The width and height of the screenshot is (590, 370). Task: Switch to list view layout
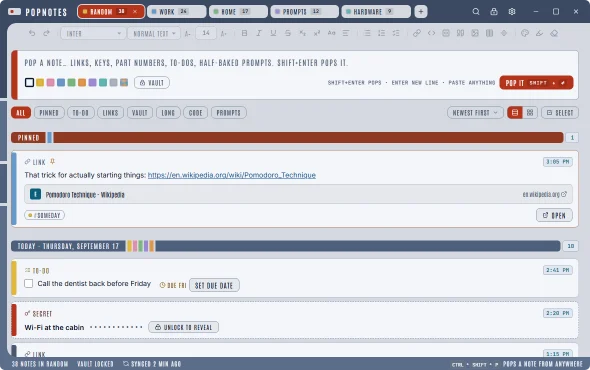point(515,113)
